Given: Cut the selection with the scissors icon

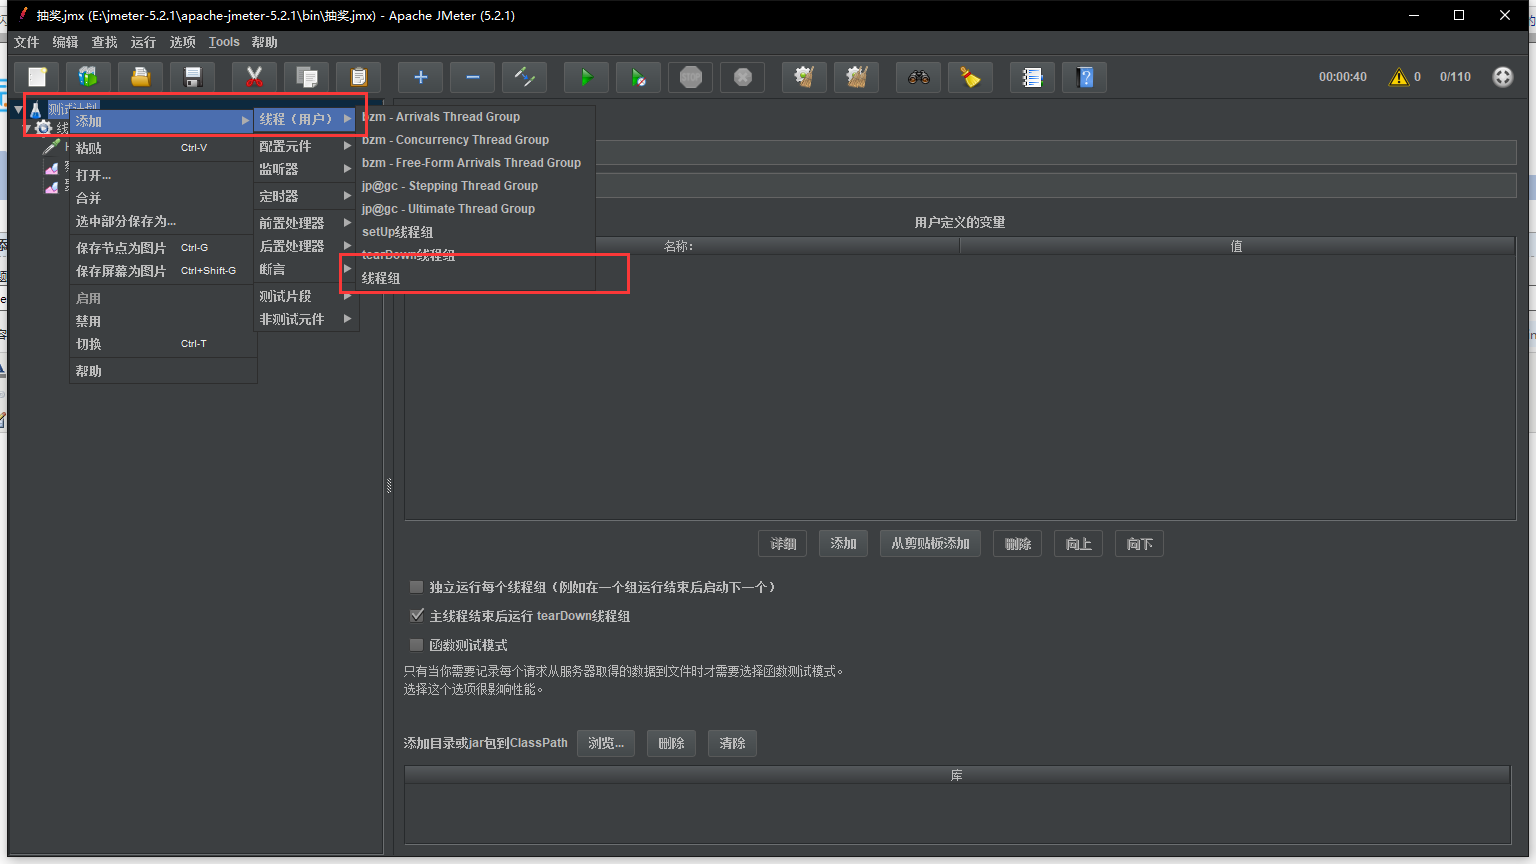Looking at the screenshot, I should 255,77.
